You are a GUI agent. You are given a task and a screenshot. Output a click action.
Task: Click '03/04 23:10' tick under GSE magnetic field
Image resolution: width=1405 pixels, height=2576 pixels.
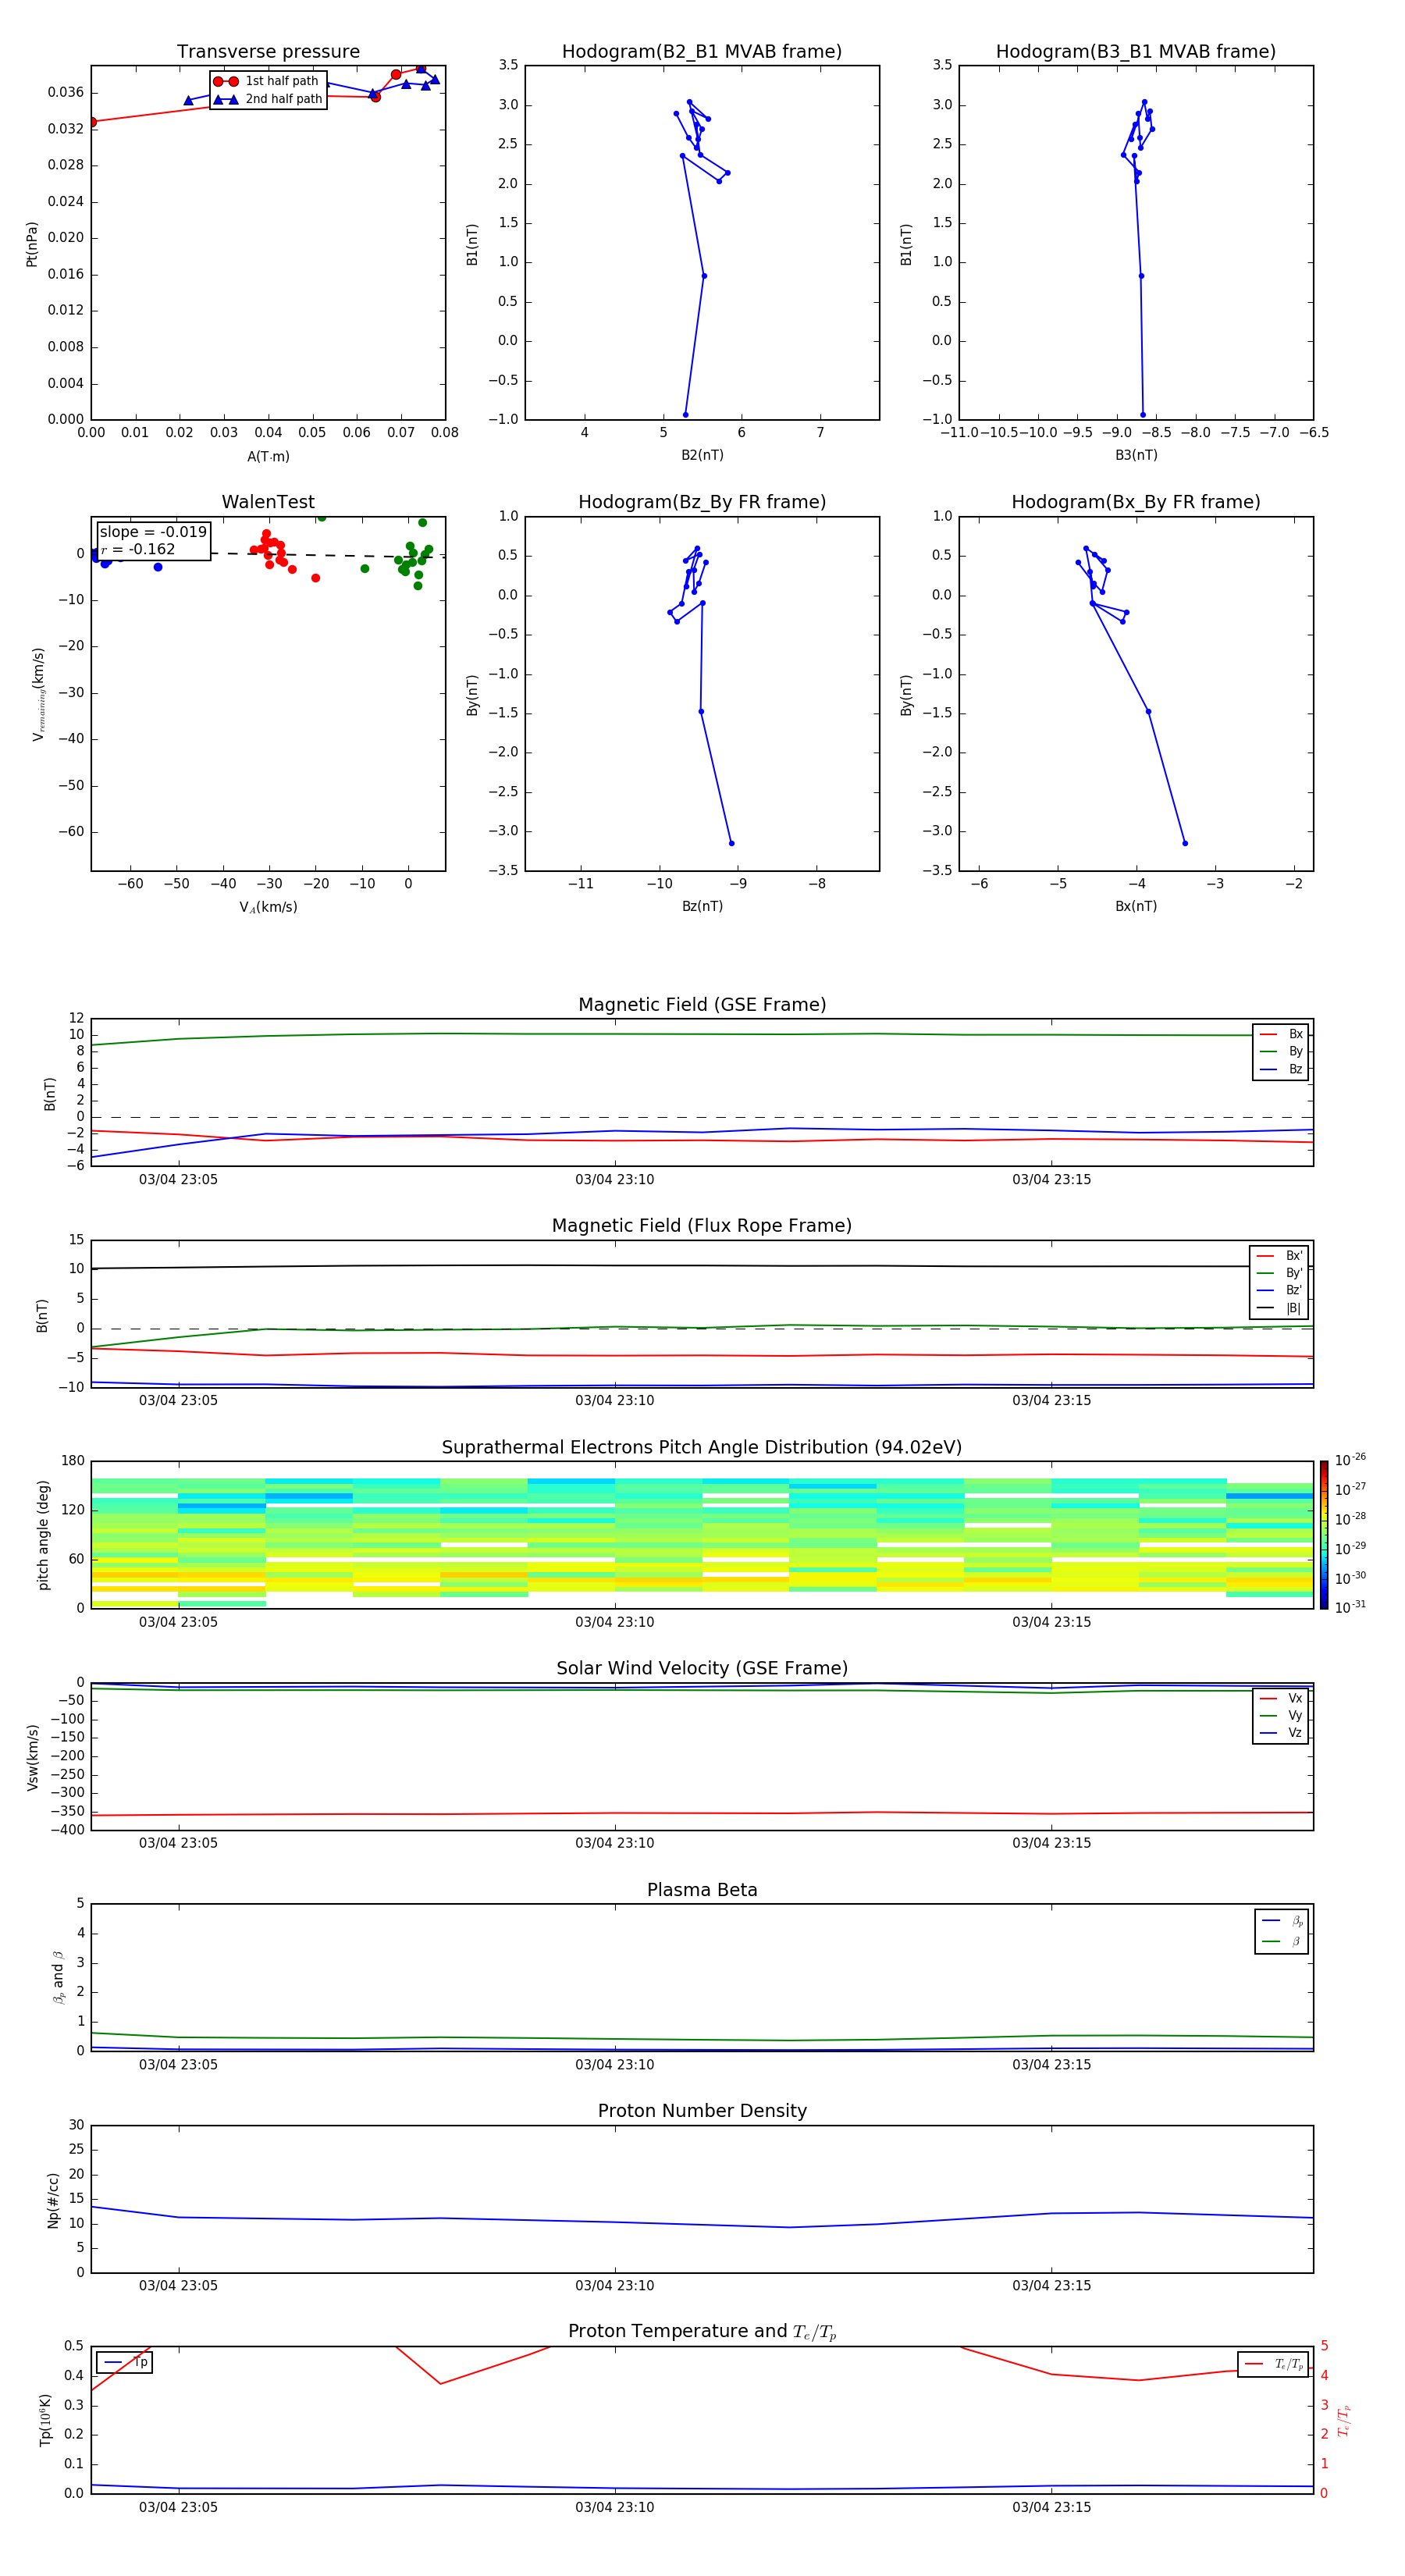coord(615,1180)
